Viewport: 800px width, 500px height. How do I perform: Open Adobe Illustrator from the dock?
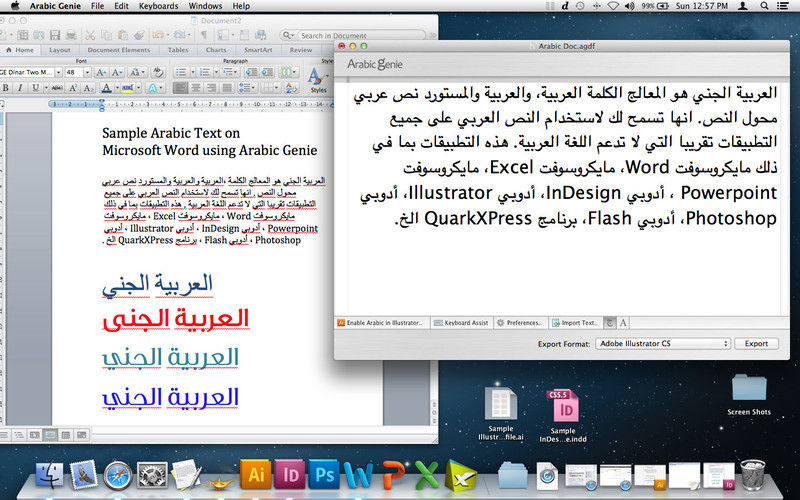[255, 474]
